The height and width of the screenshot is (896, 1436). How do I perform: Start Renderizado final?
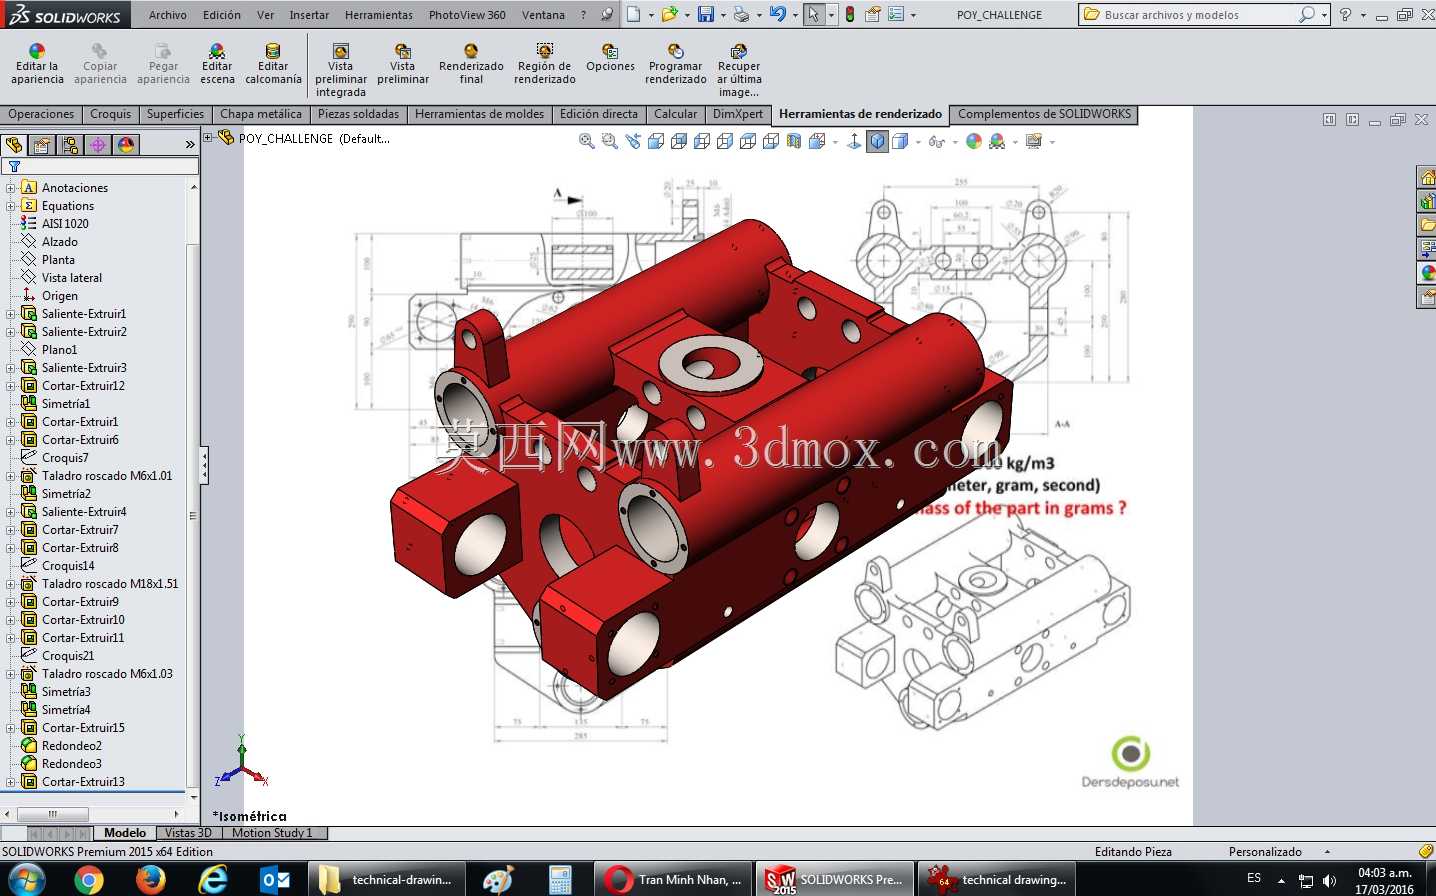tap(471, 64)
